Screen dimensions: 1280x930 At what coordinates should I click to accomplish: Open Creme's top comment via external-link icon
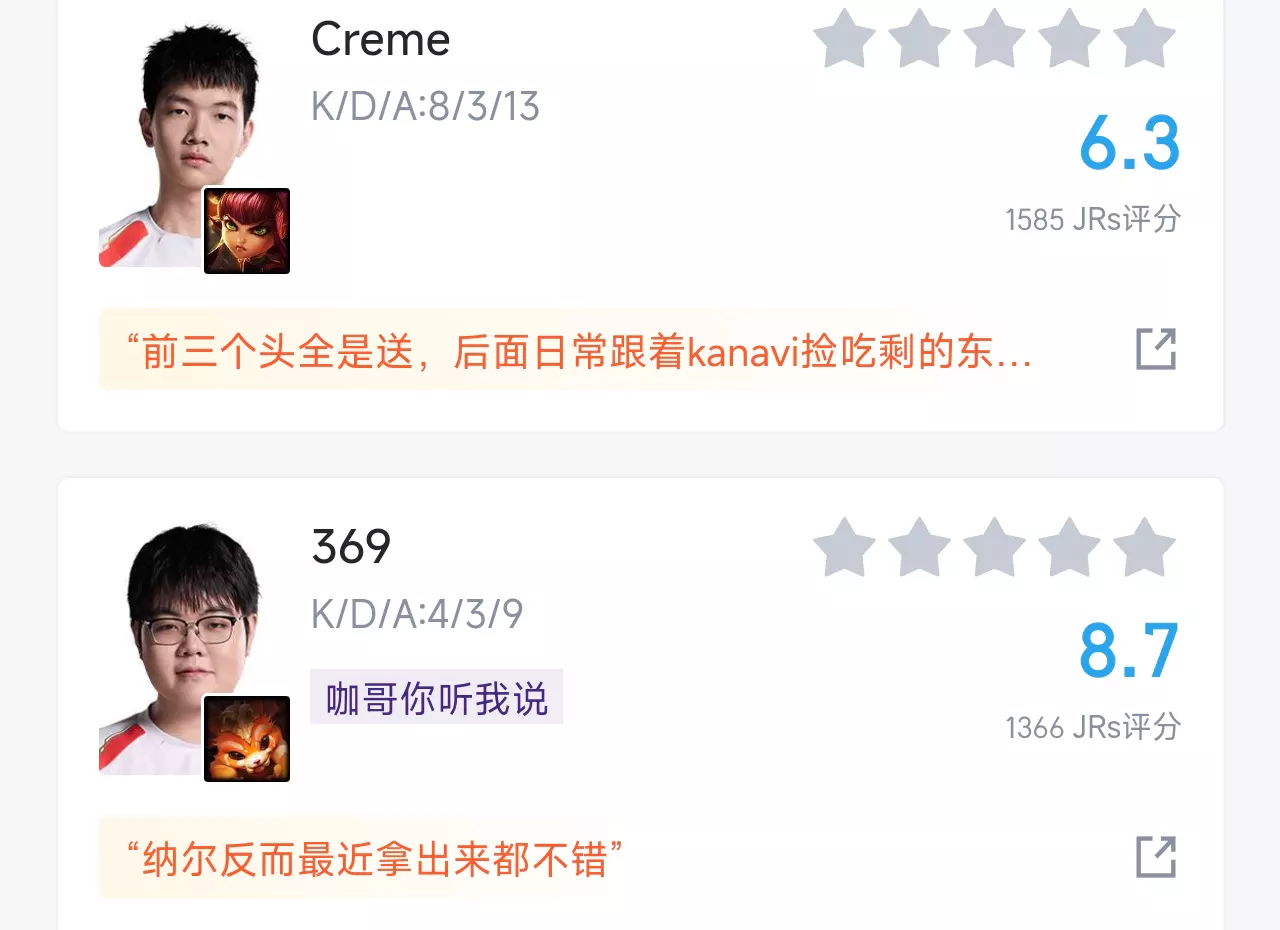pyautogui.click(x=1156, y=349)
